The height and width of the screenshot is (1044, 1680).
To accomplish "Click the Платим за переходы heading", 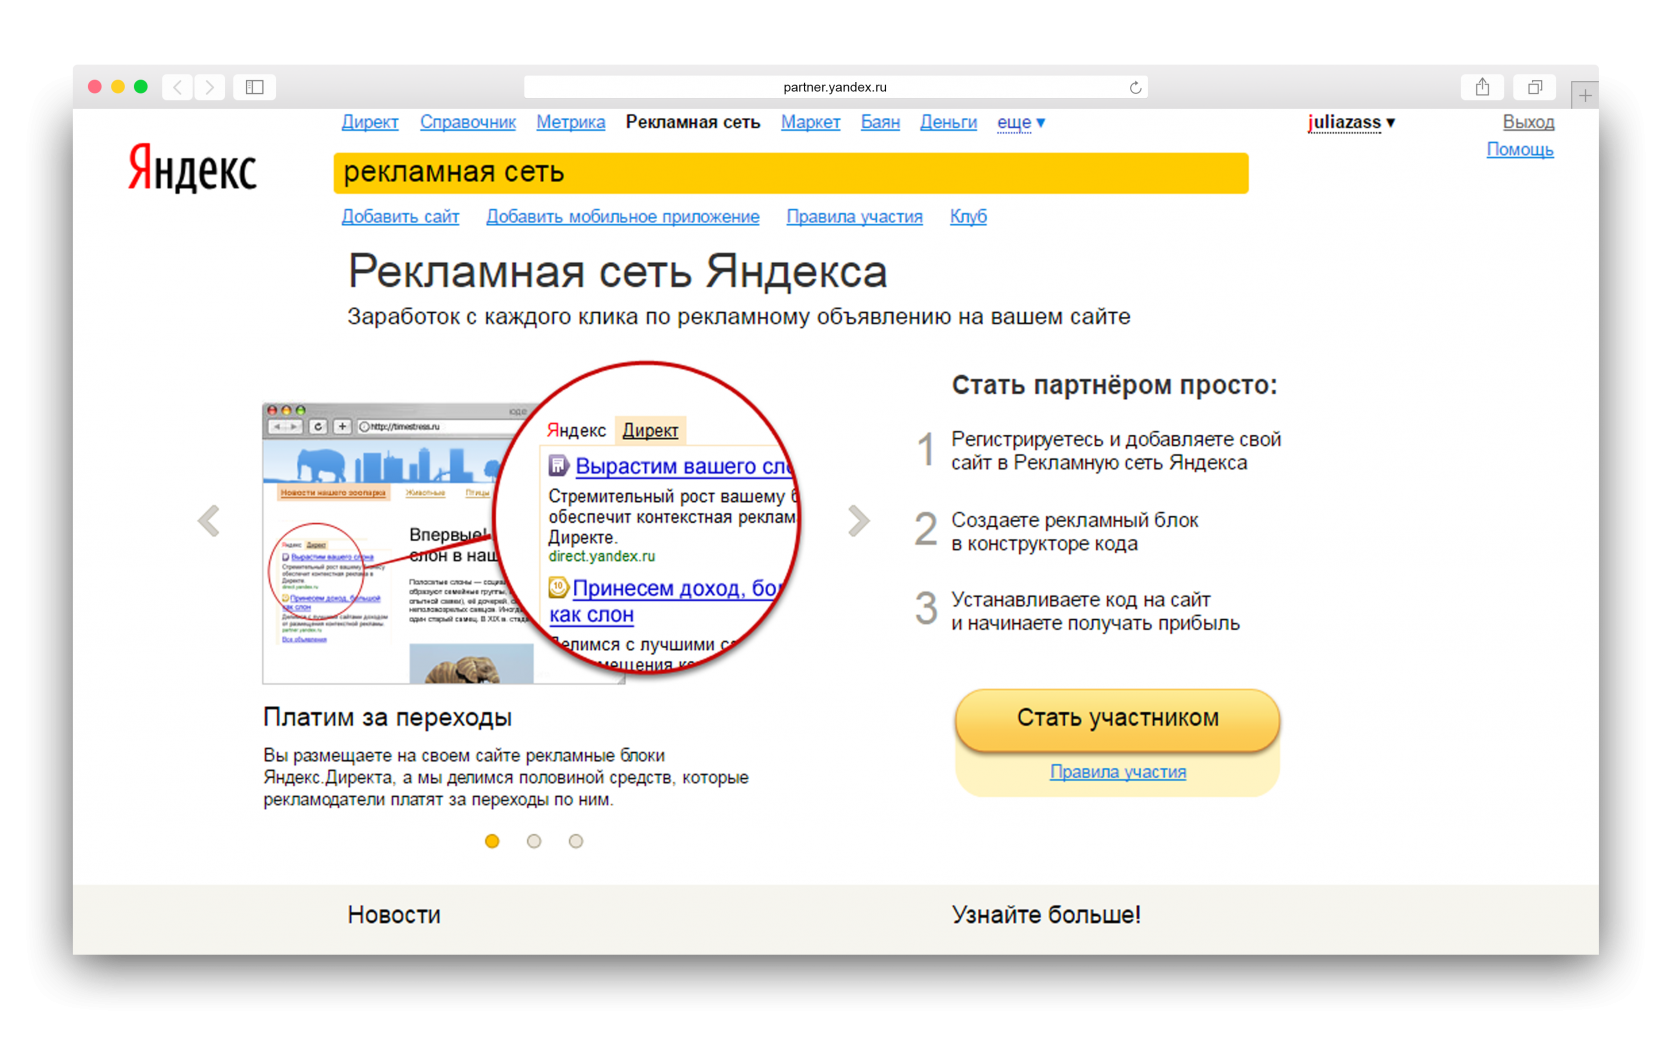I will [x=387, y=717].
